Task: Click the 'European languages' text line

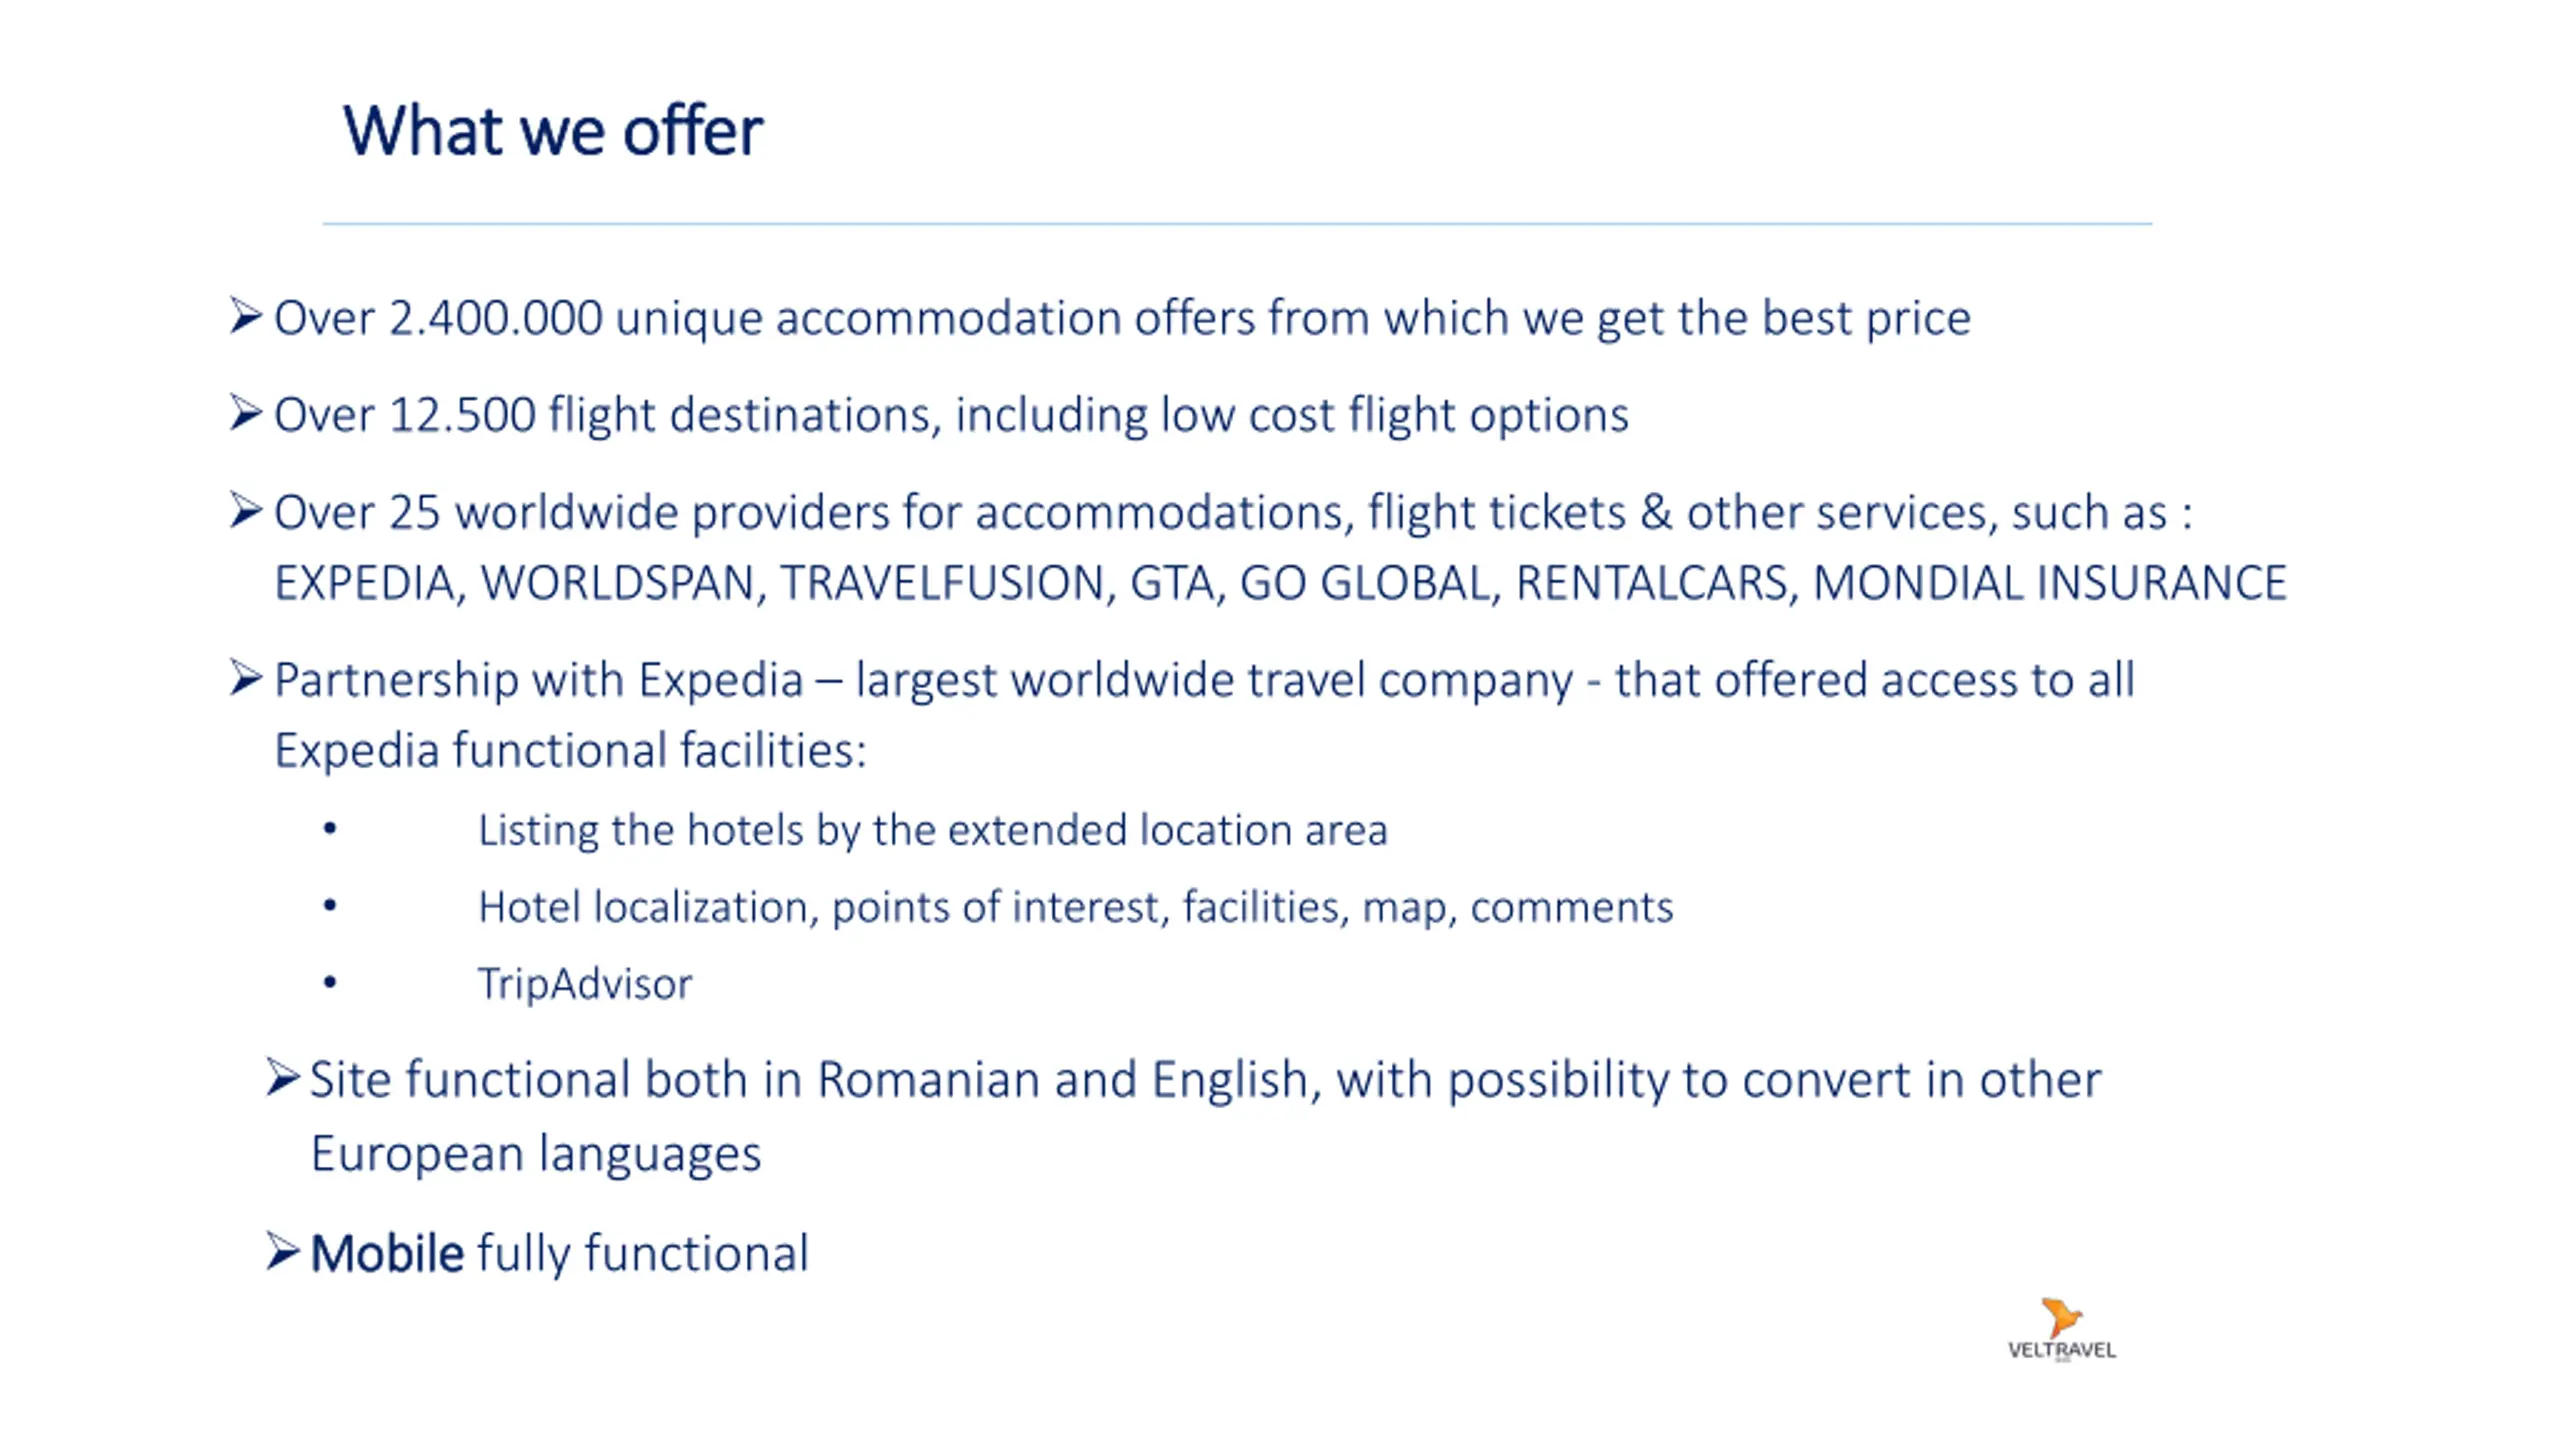Action: point(536,1153)
